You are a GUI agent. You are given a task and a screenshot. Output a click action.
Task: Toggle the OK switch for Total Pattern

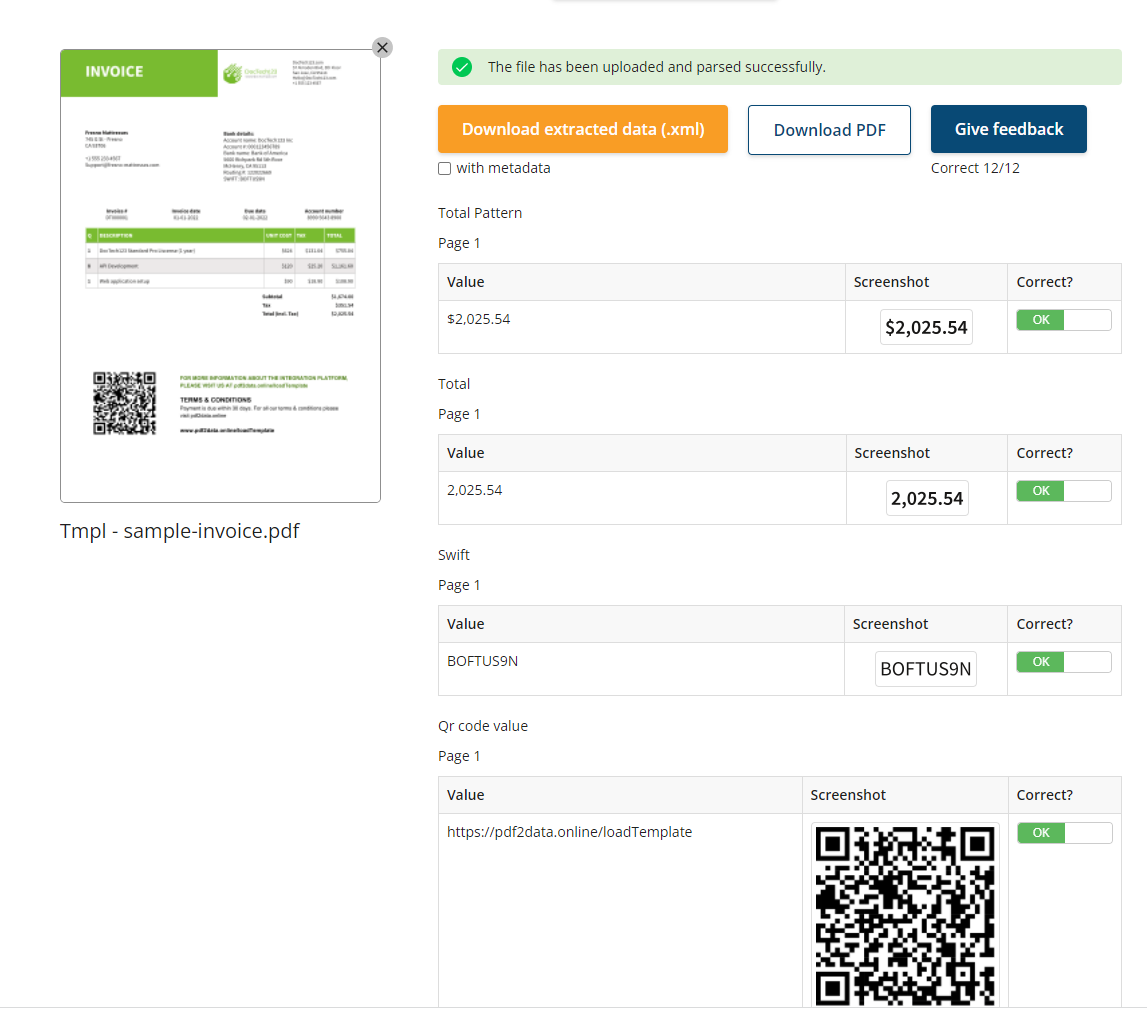pyautogui.click(x=1064, y=320)
